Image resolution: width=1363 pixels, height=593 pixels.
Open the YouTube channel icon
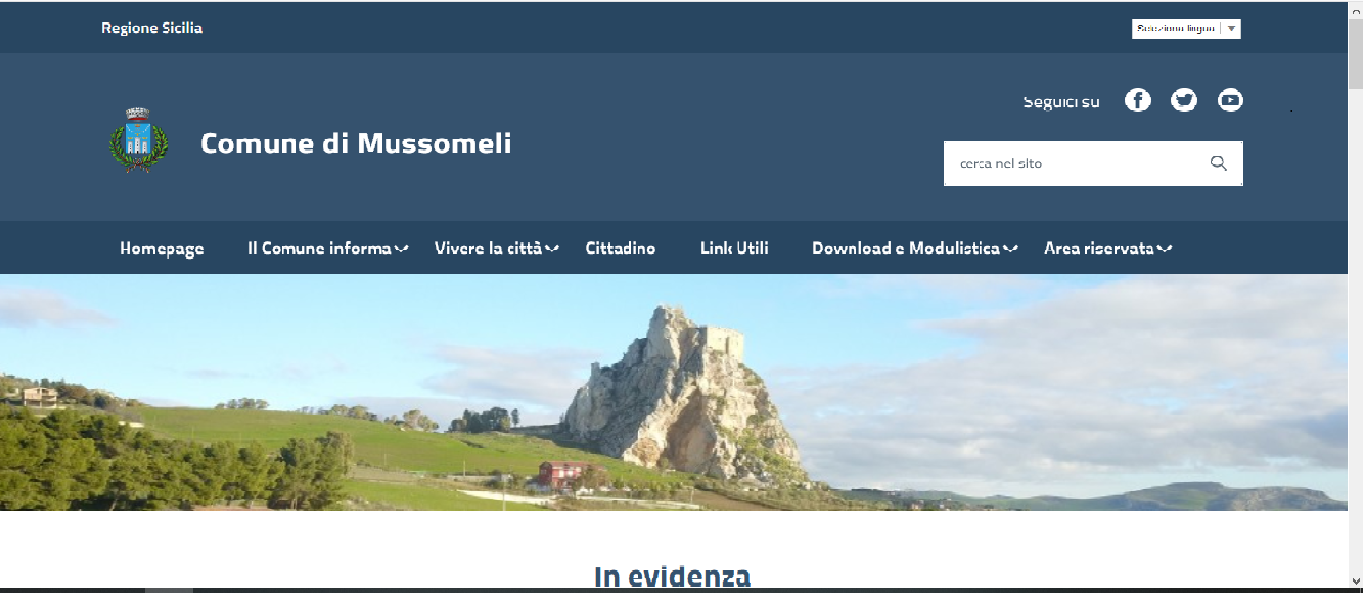pos(1230,100)
